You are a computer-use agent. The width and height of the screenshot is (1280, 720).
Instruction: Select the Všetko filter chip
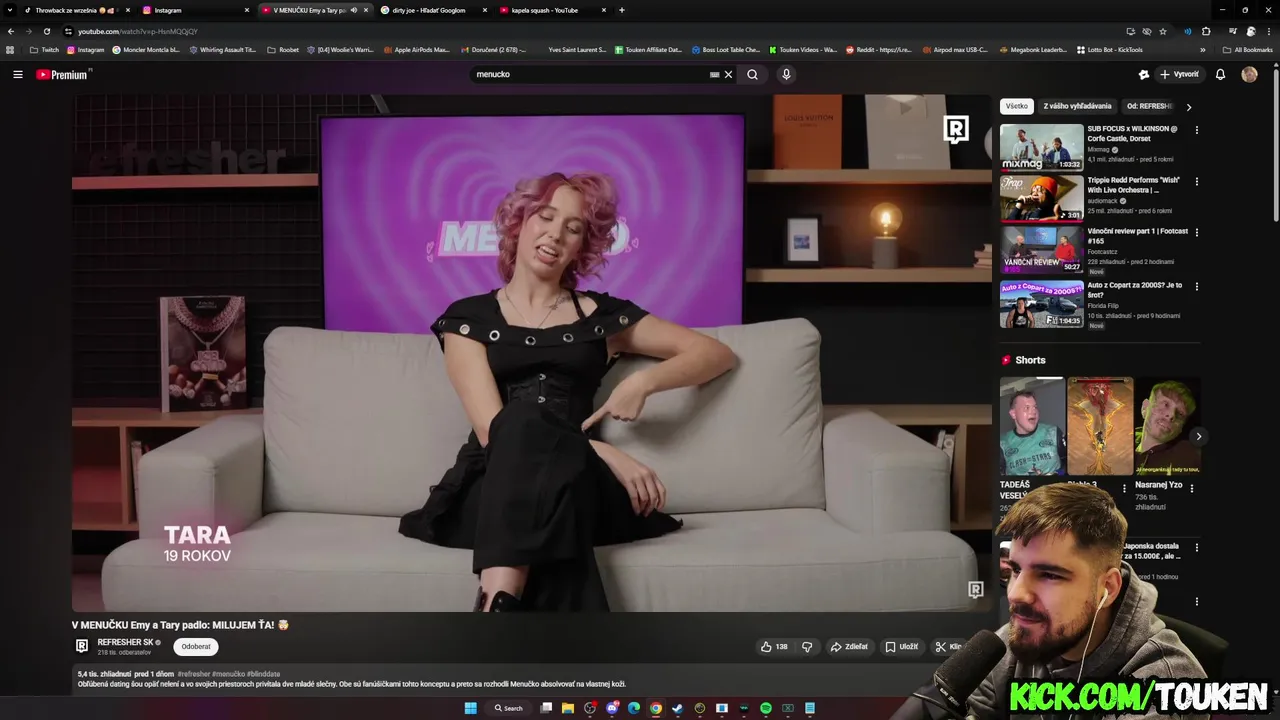[x=1017, y=106]
